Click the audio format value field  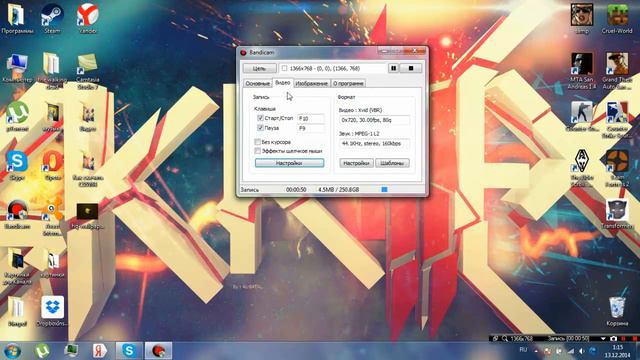click(374, 144)
